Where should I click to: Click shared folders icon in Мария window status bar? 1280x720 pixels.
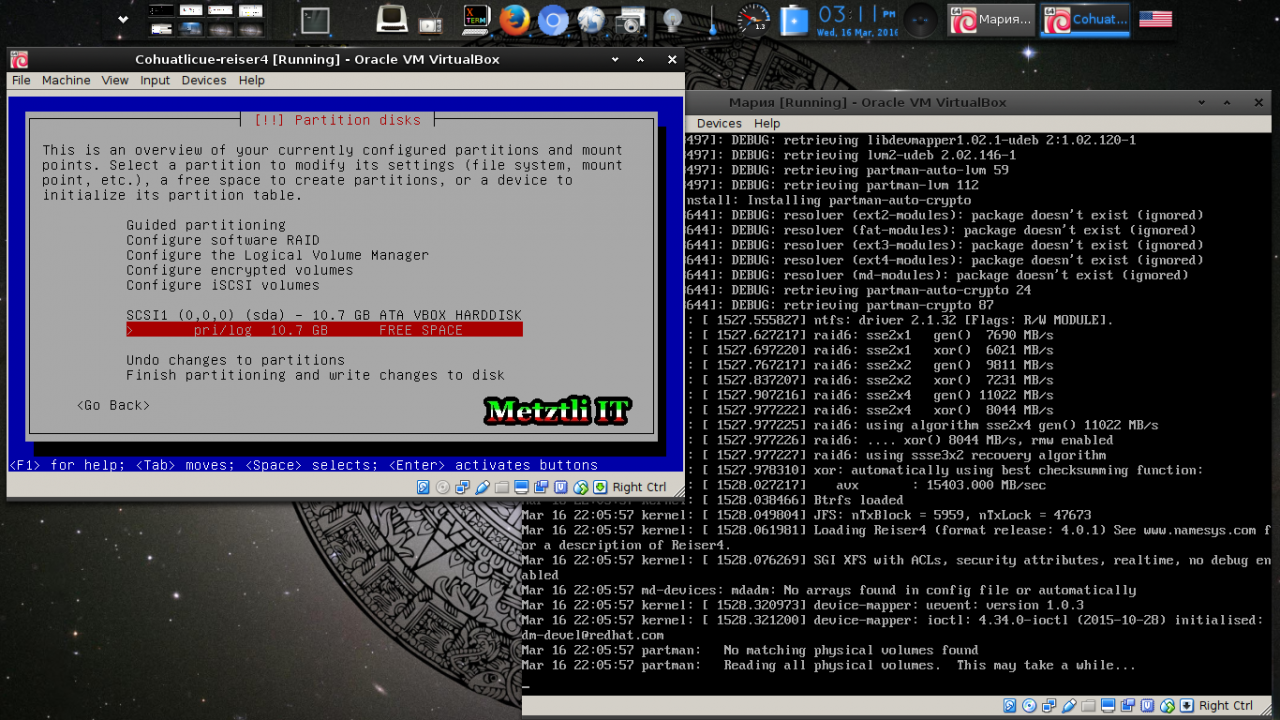(x=1089, y=705)
